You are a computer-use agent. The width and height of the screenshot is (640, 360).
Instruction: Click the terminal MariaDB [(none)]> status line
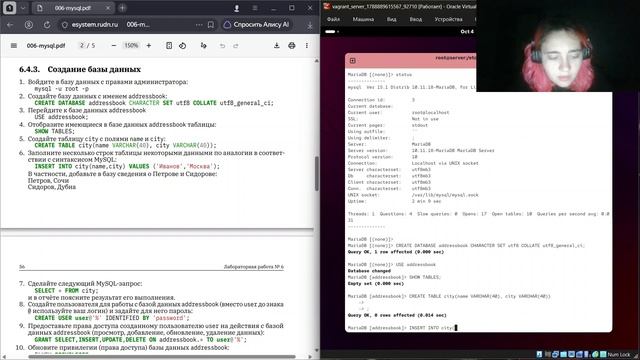point(380,75)
